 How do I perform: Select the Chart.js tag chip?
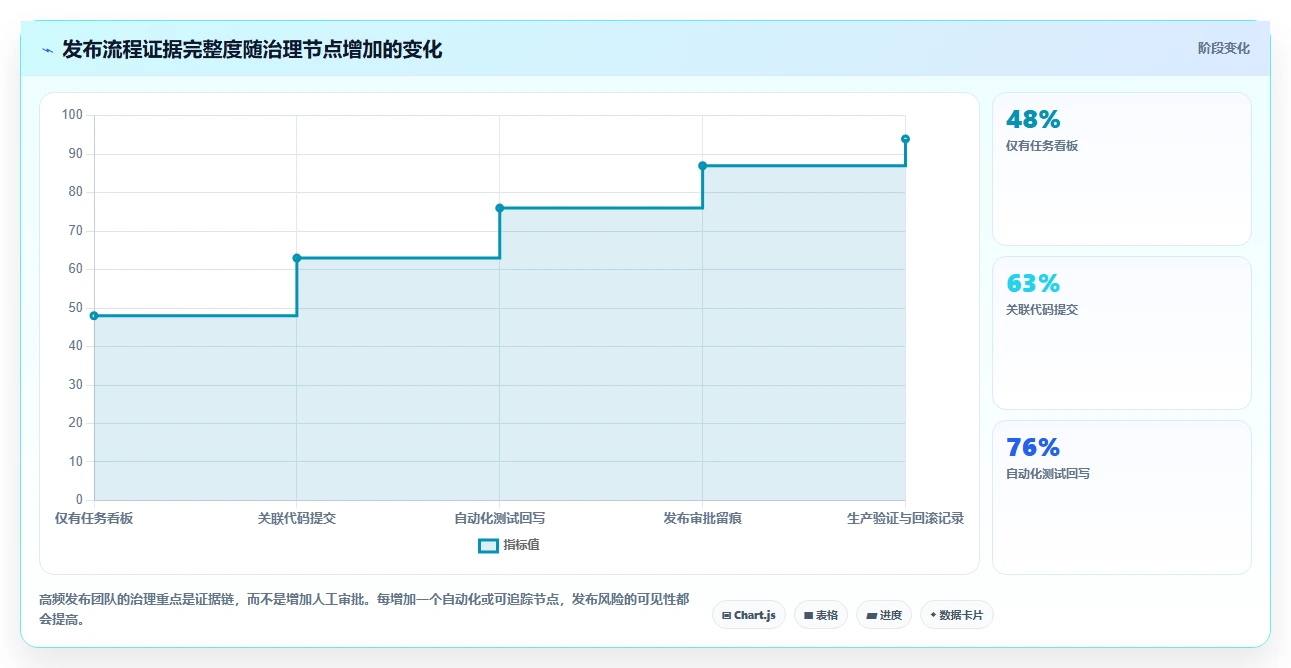749,615
